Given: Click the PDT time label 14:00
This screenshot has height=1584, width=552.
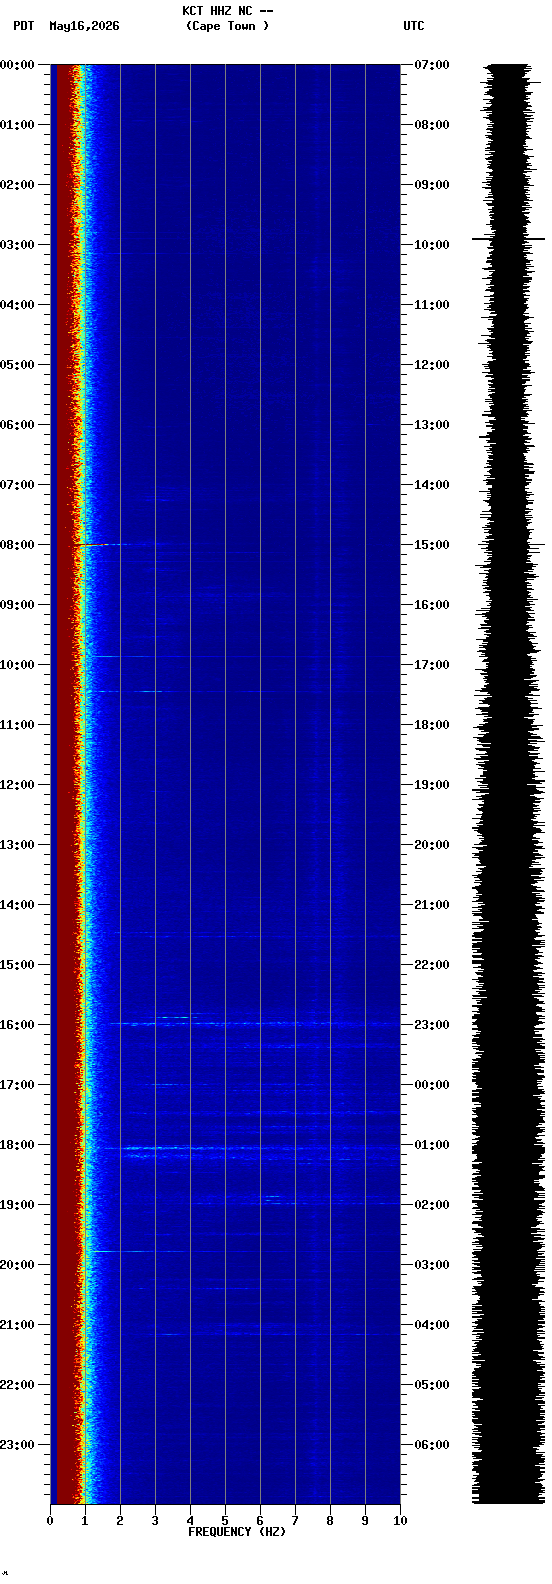Looking at the screenshot, I should [x=18, y=905].
